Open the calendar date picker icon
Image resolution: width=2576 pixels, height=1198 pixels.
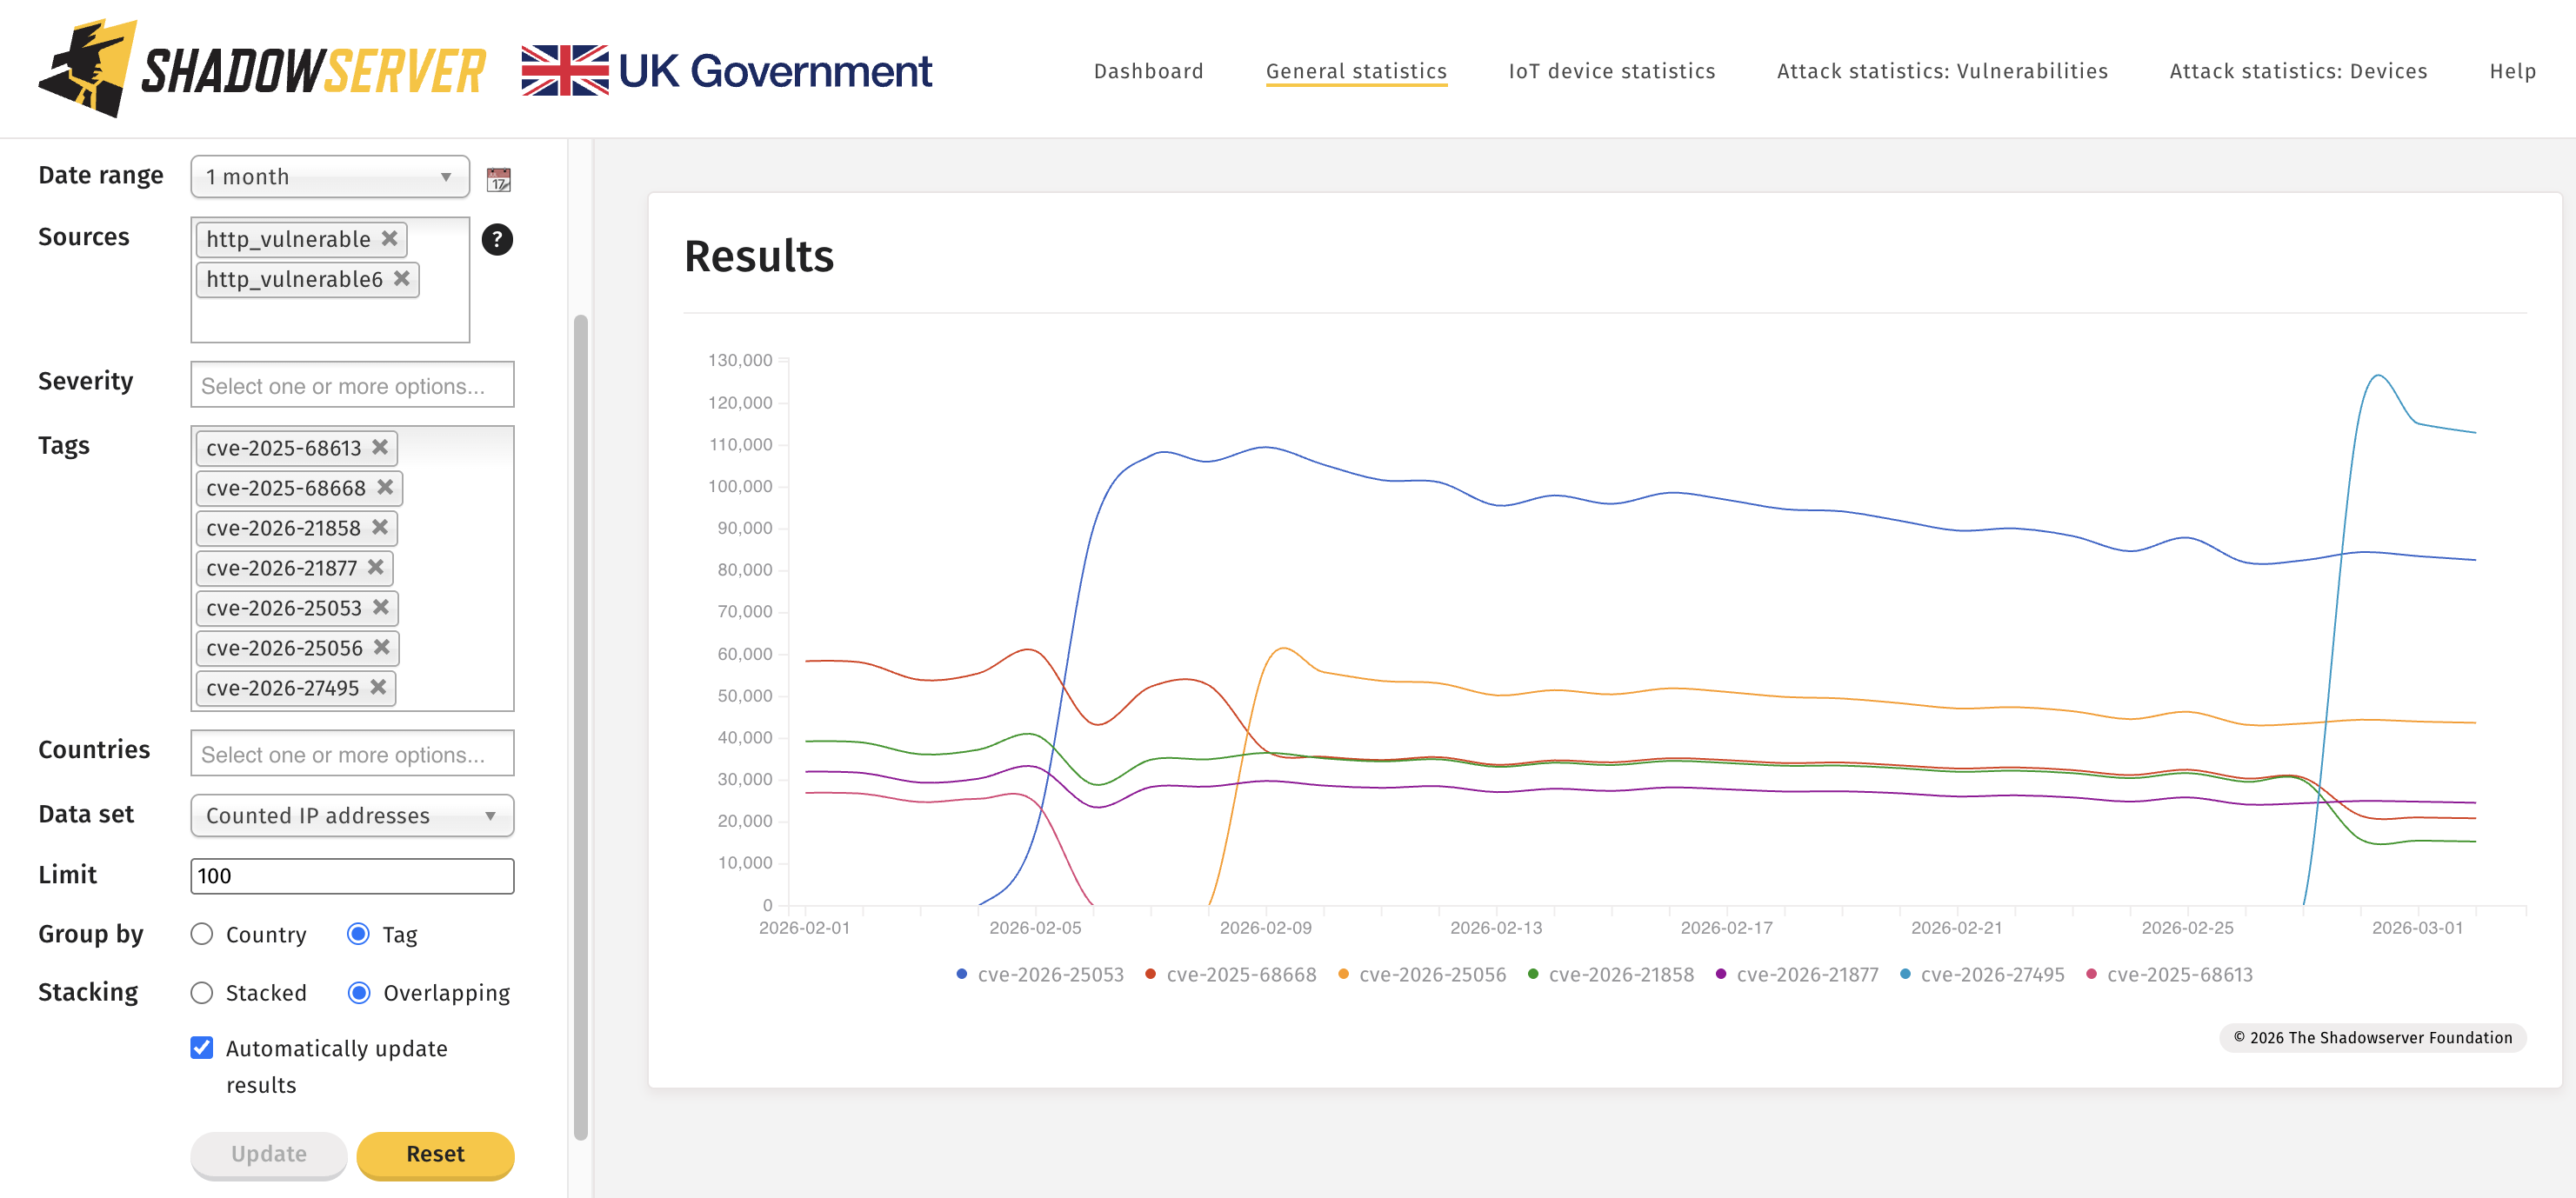coord(498,179)
